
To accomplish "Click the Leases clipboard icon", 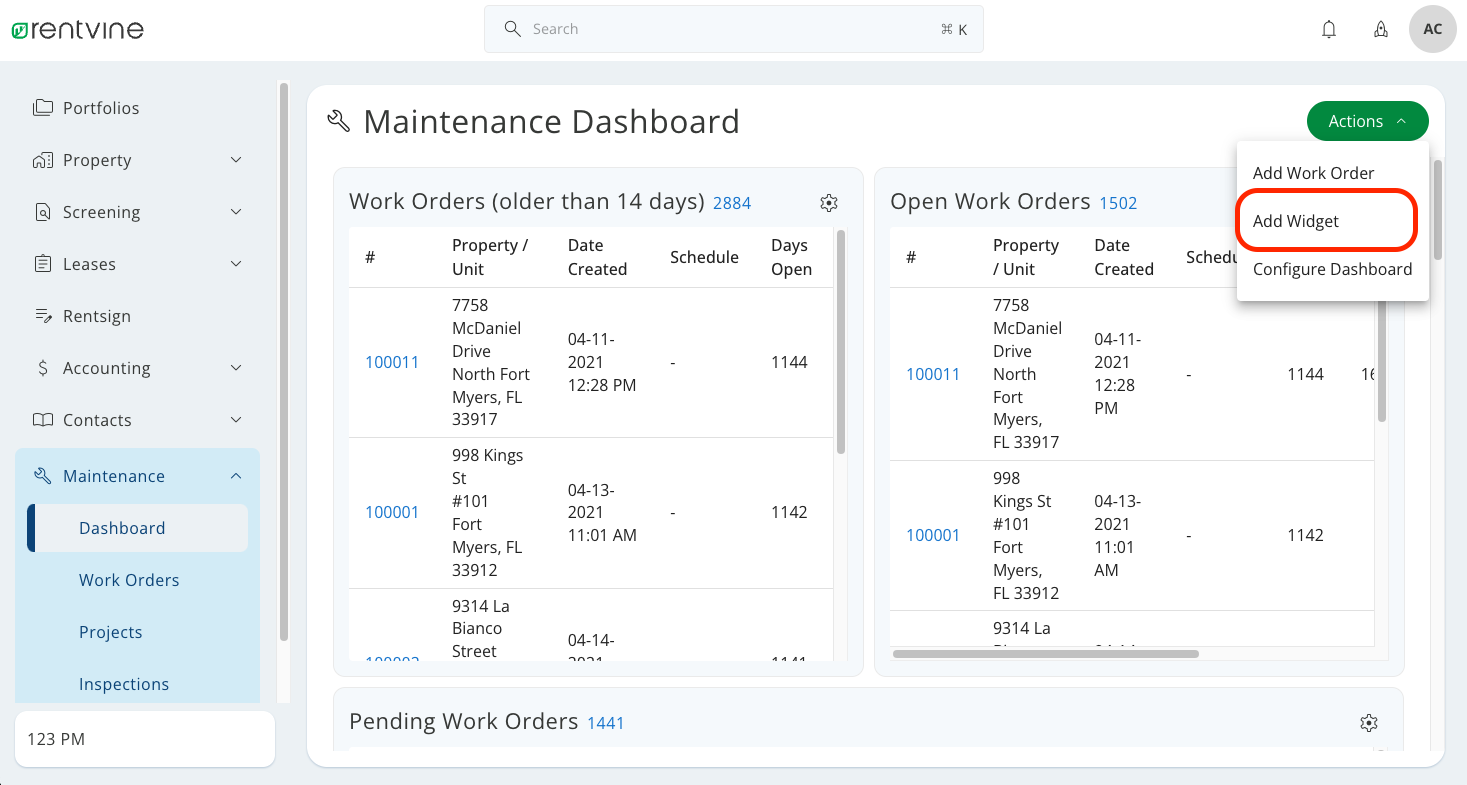I will pyautogui.click(x=42, y=264).
